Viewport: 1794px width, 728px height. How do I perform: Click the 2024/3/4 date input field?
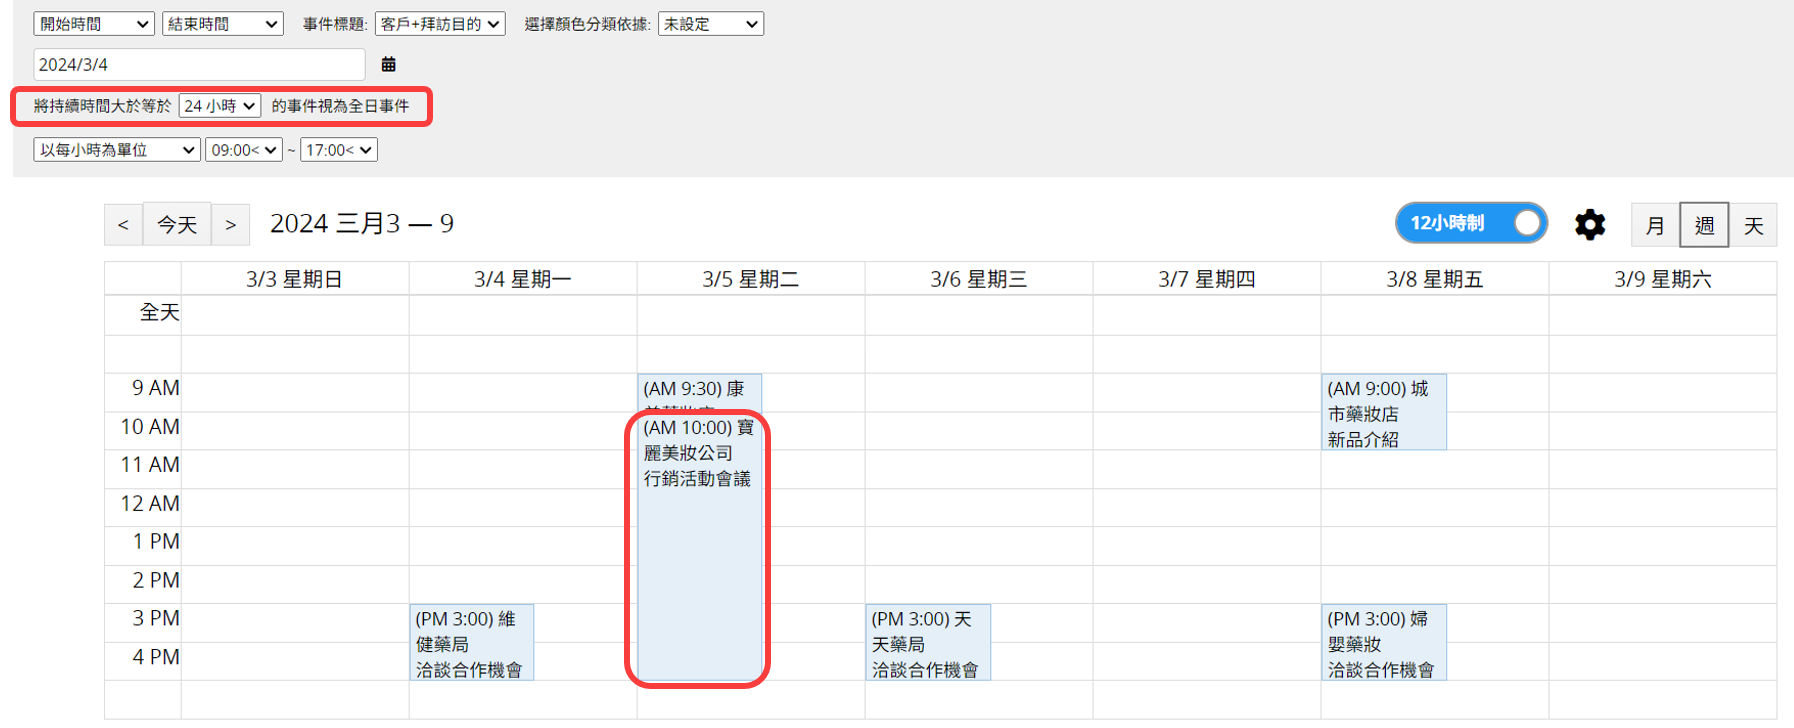(199, 65)
